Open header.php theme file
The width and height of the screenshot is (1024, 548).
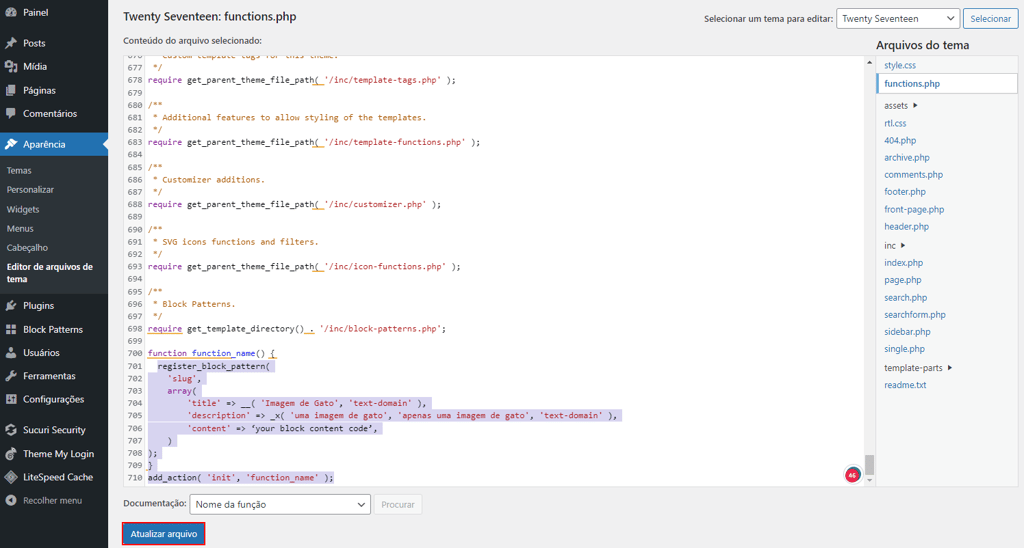tap(906, 226)
